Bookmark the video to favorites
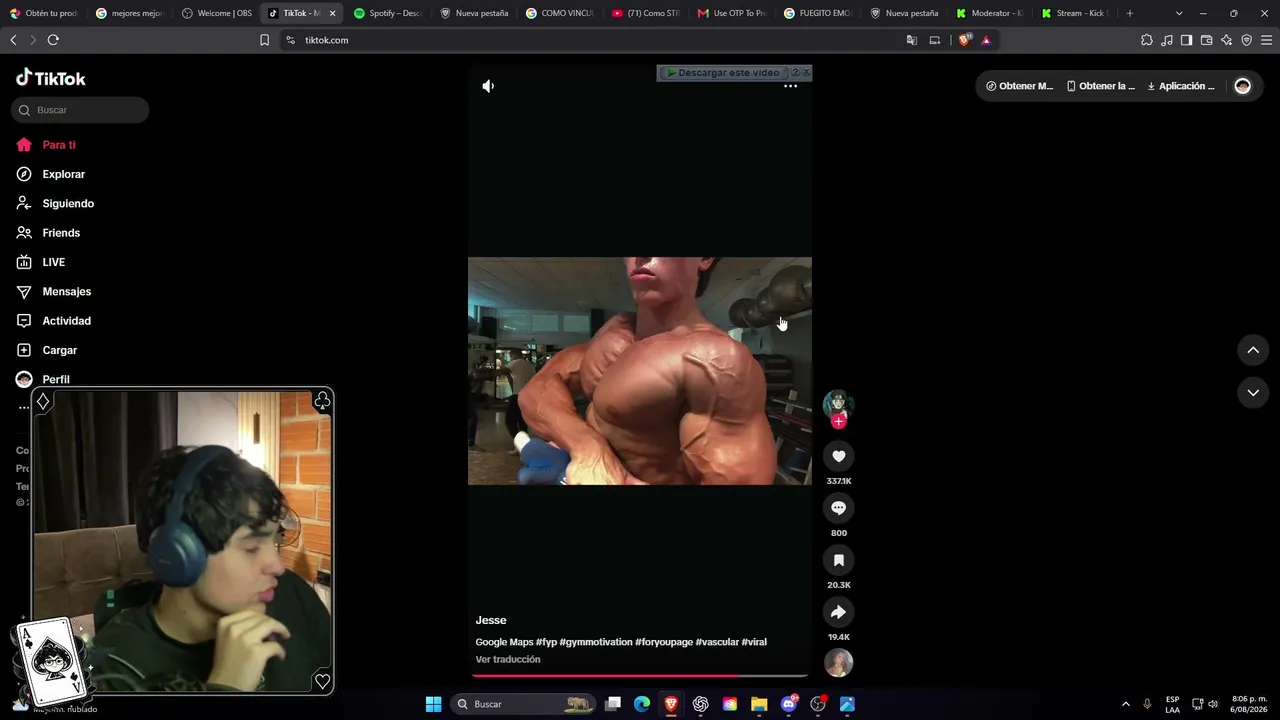Viewport: 1280px width, 720px height. [839, 560]
